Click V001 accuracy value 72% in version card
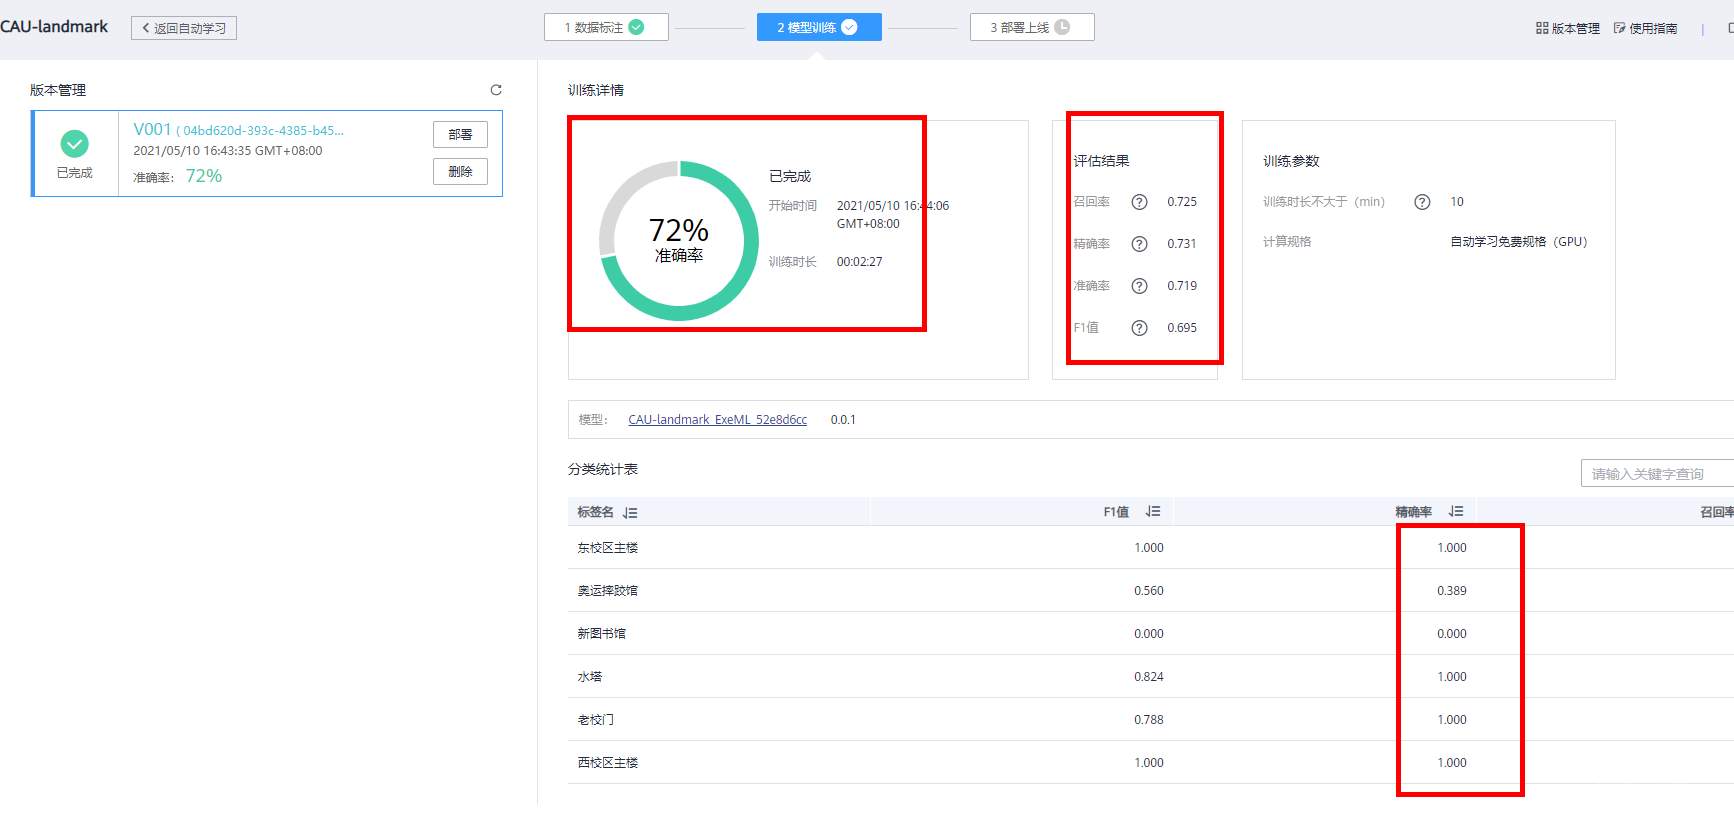Image resolution: width=1734 pixels, height=813 pixels. pyautogui.click(x=204, y=176)
